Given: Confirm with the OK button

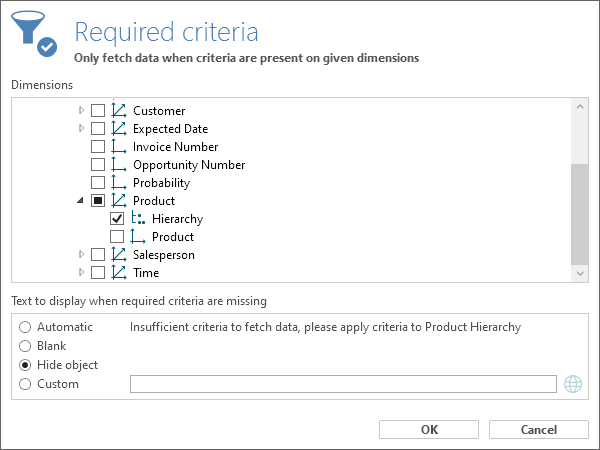Looking at the screenshot, I should click(x=429, y=429).
